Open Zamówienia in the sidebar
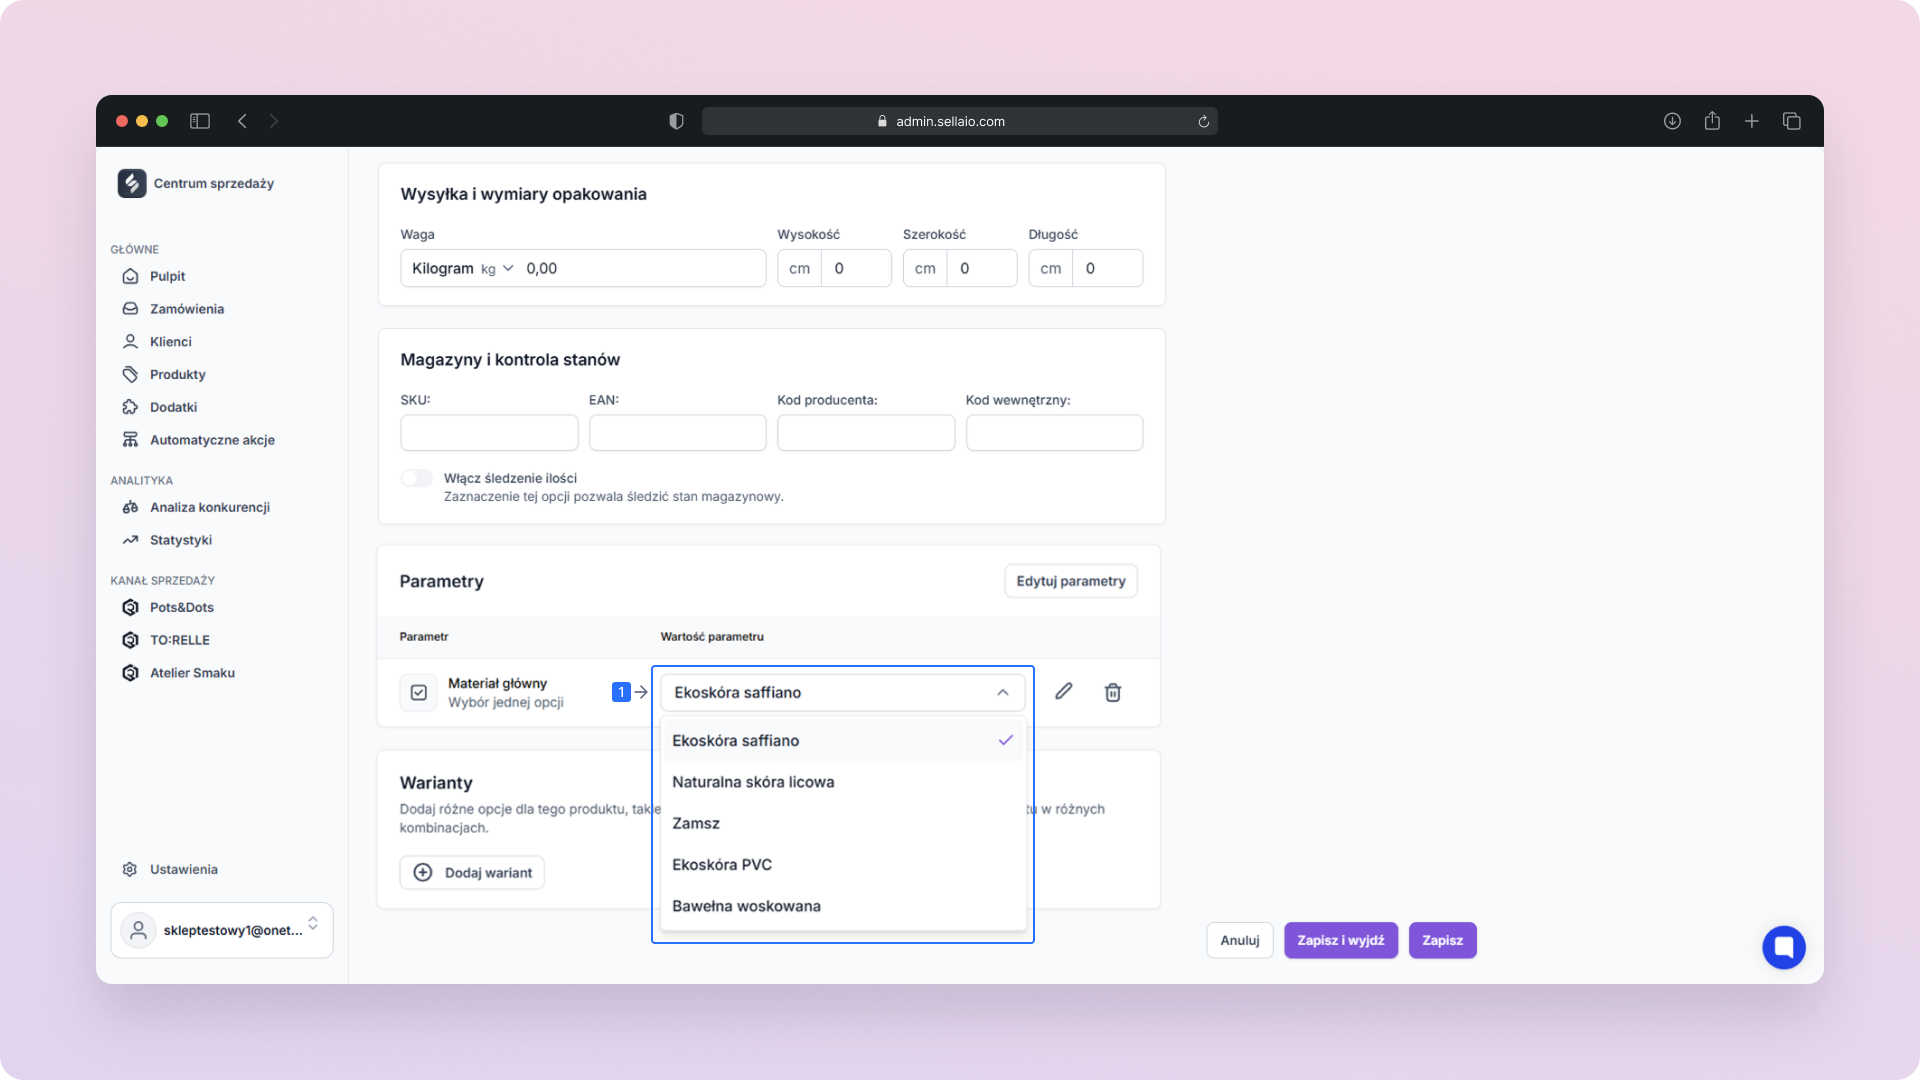Viewport: 1920px width, 1080px height. (186, 309)
